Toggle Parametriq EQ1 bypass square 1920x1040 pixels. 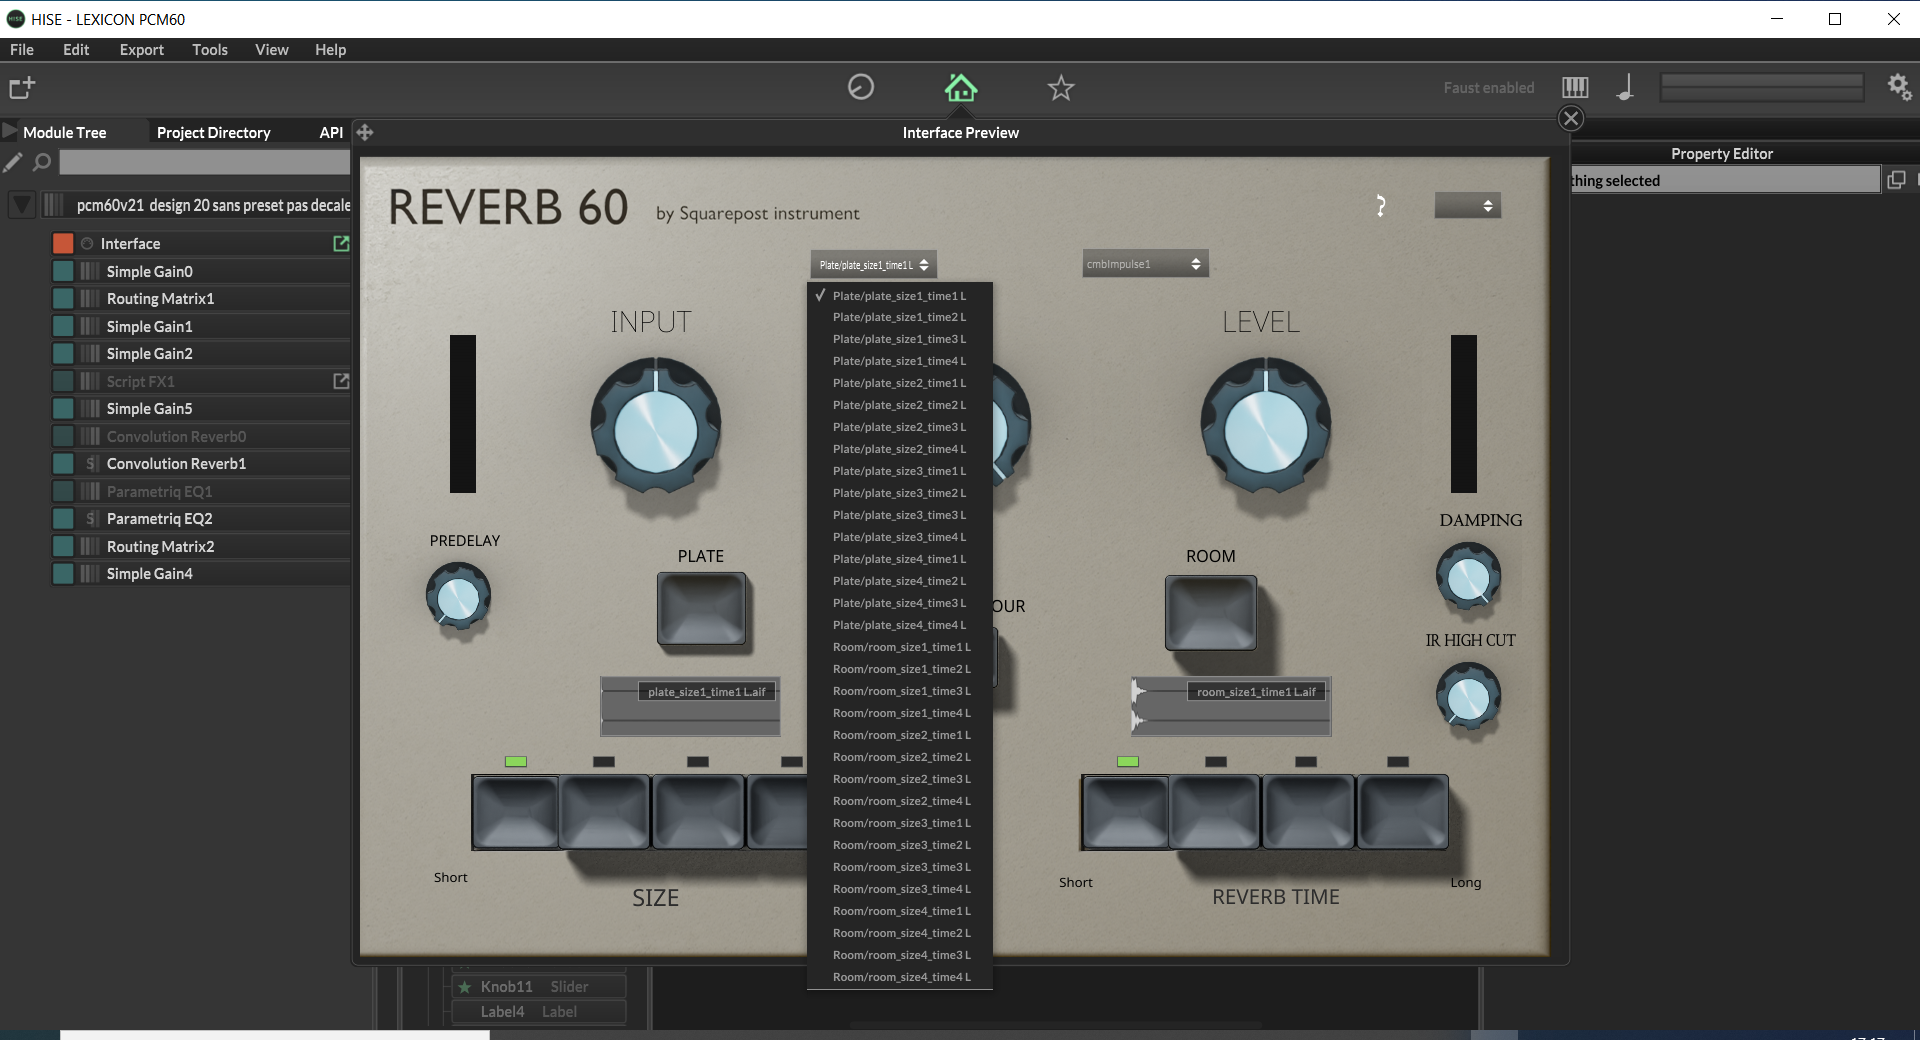pos(63,491)
